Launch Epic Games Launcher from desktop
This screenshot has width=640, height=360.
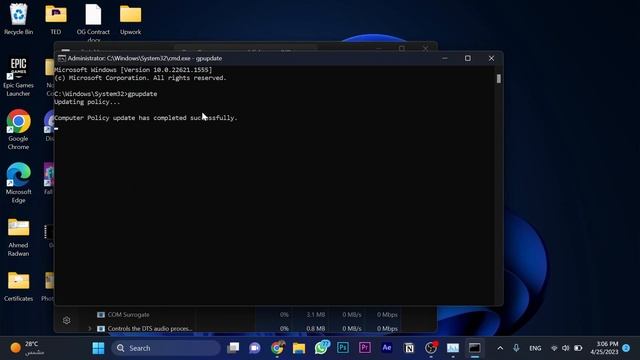click(x=18, y=76)
